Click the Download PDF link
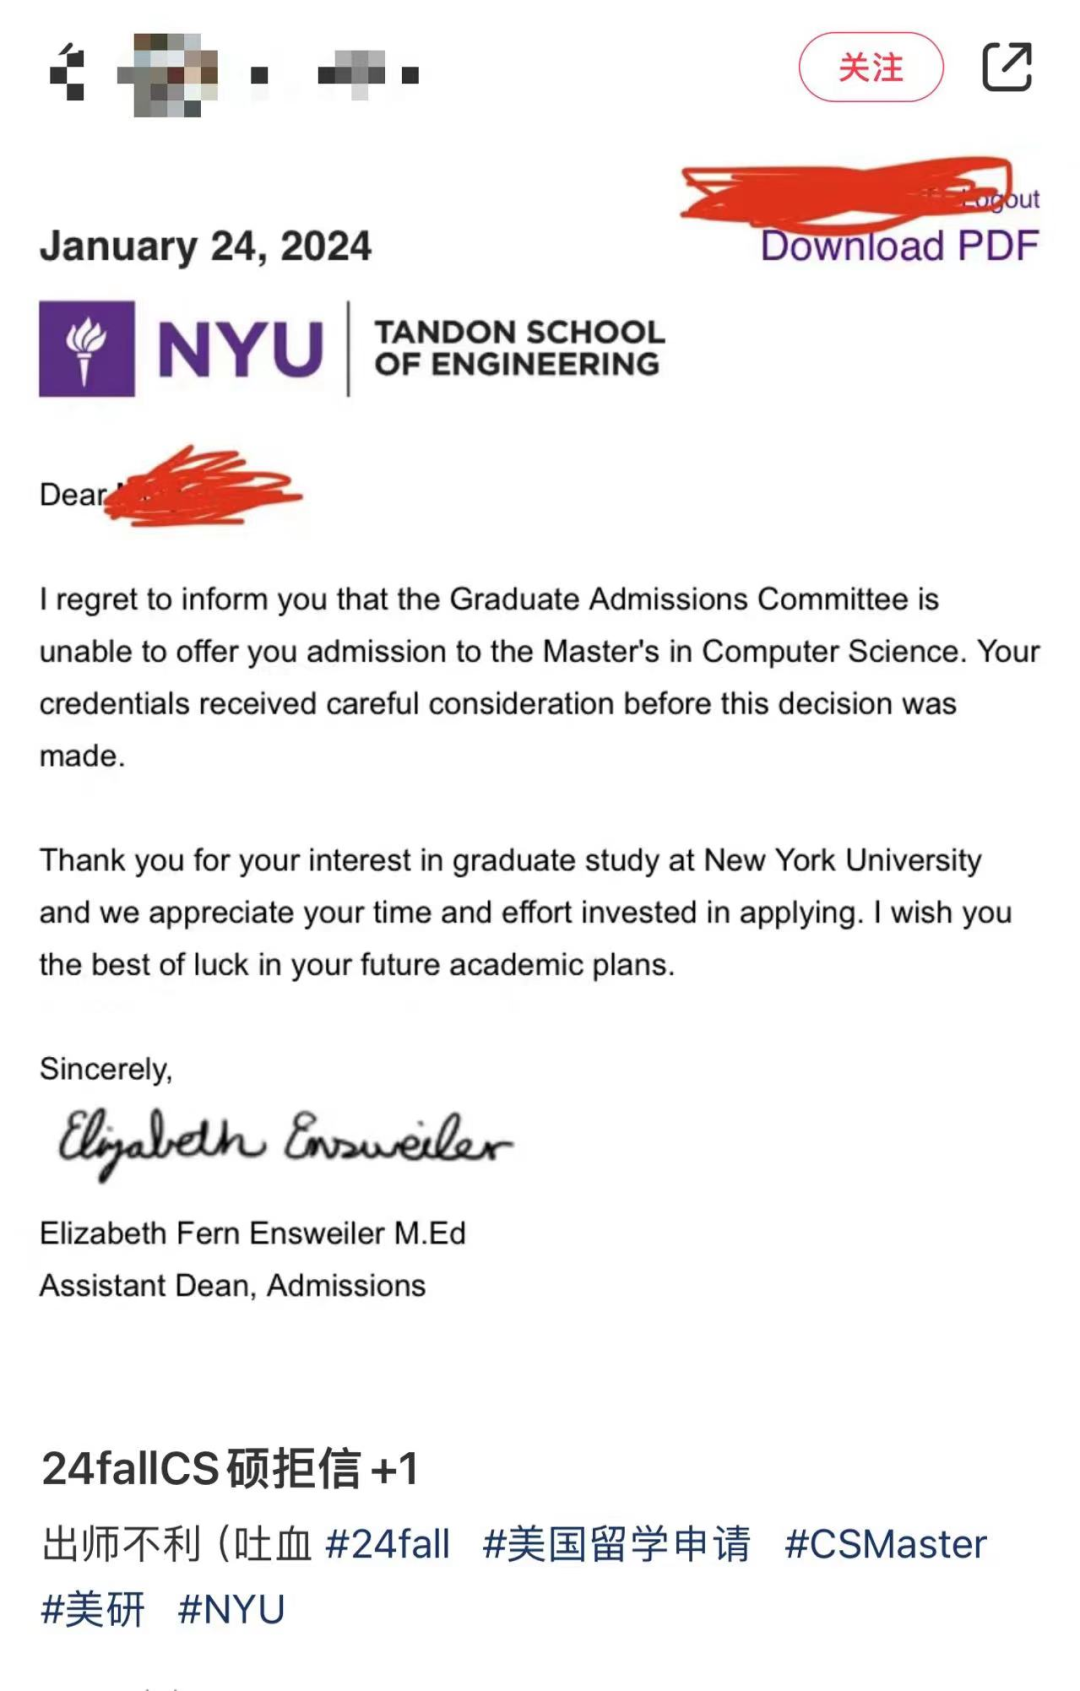 point(899,246)
